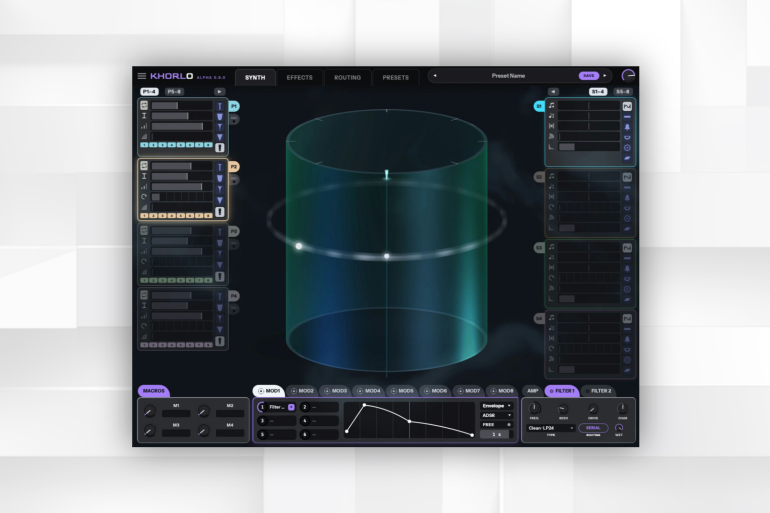Viewport: 770px width, 513px height.
Task: Select the waveform icon in S4 panel
Action: coord(627,319)
